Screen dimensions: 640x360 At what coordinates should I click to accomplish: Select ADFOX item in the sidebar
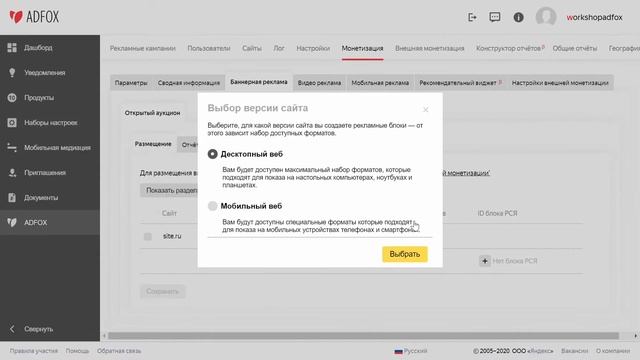(x=50, y=222)
